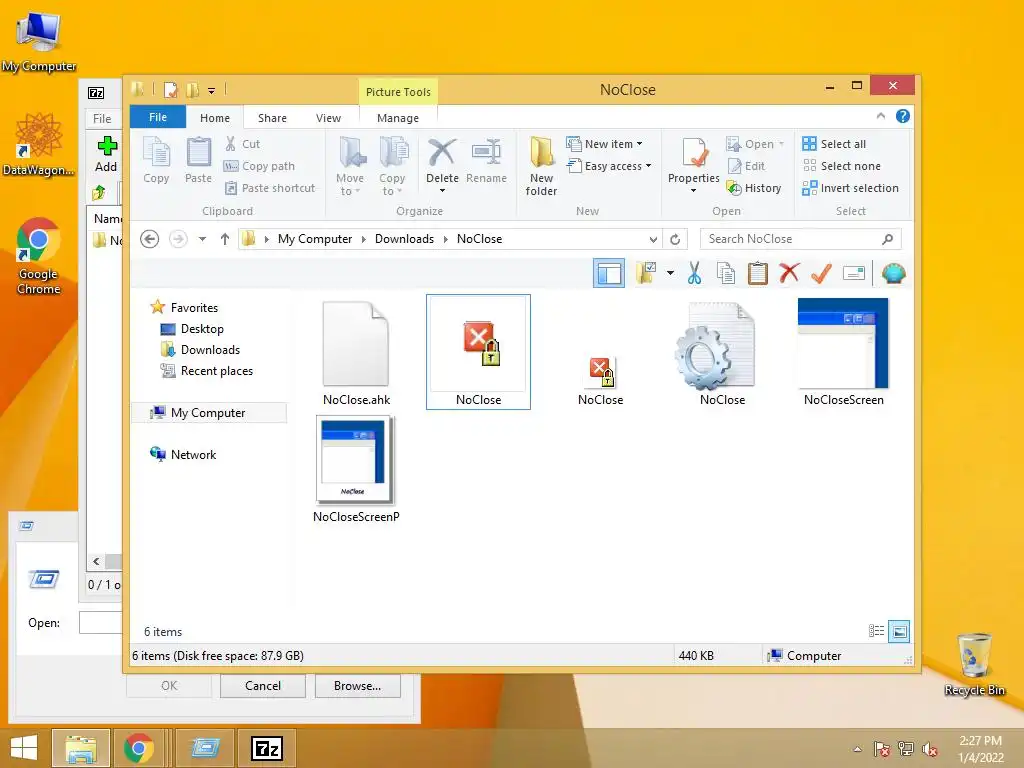Viewport: 1024px width, 768px height.
Task: Open quick access toolbar customize dropdown
Action: click(212, 91)
